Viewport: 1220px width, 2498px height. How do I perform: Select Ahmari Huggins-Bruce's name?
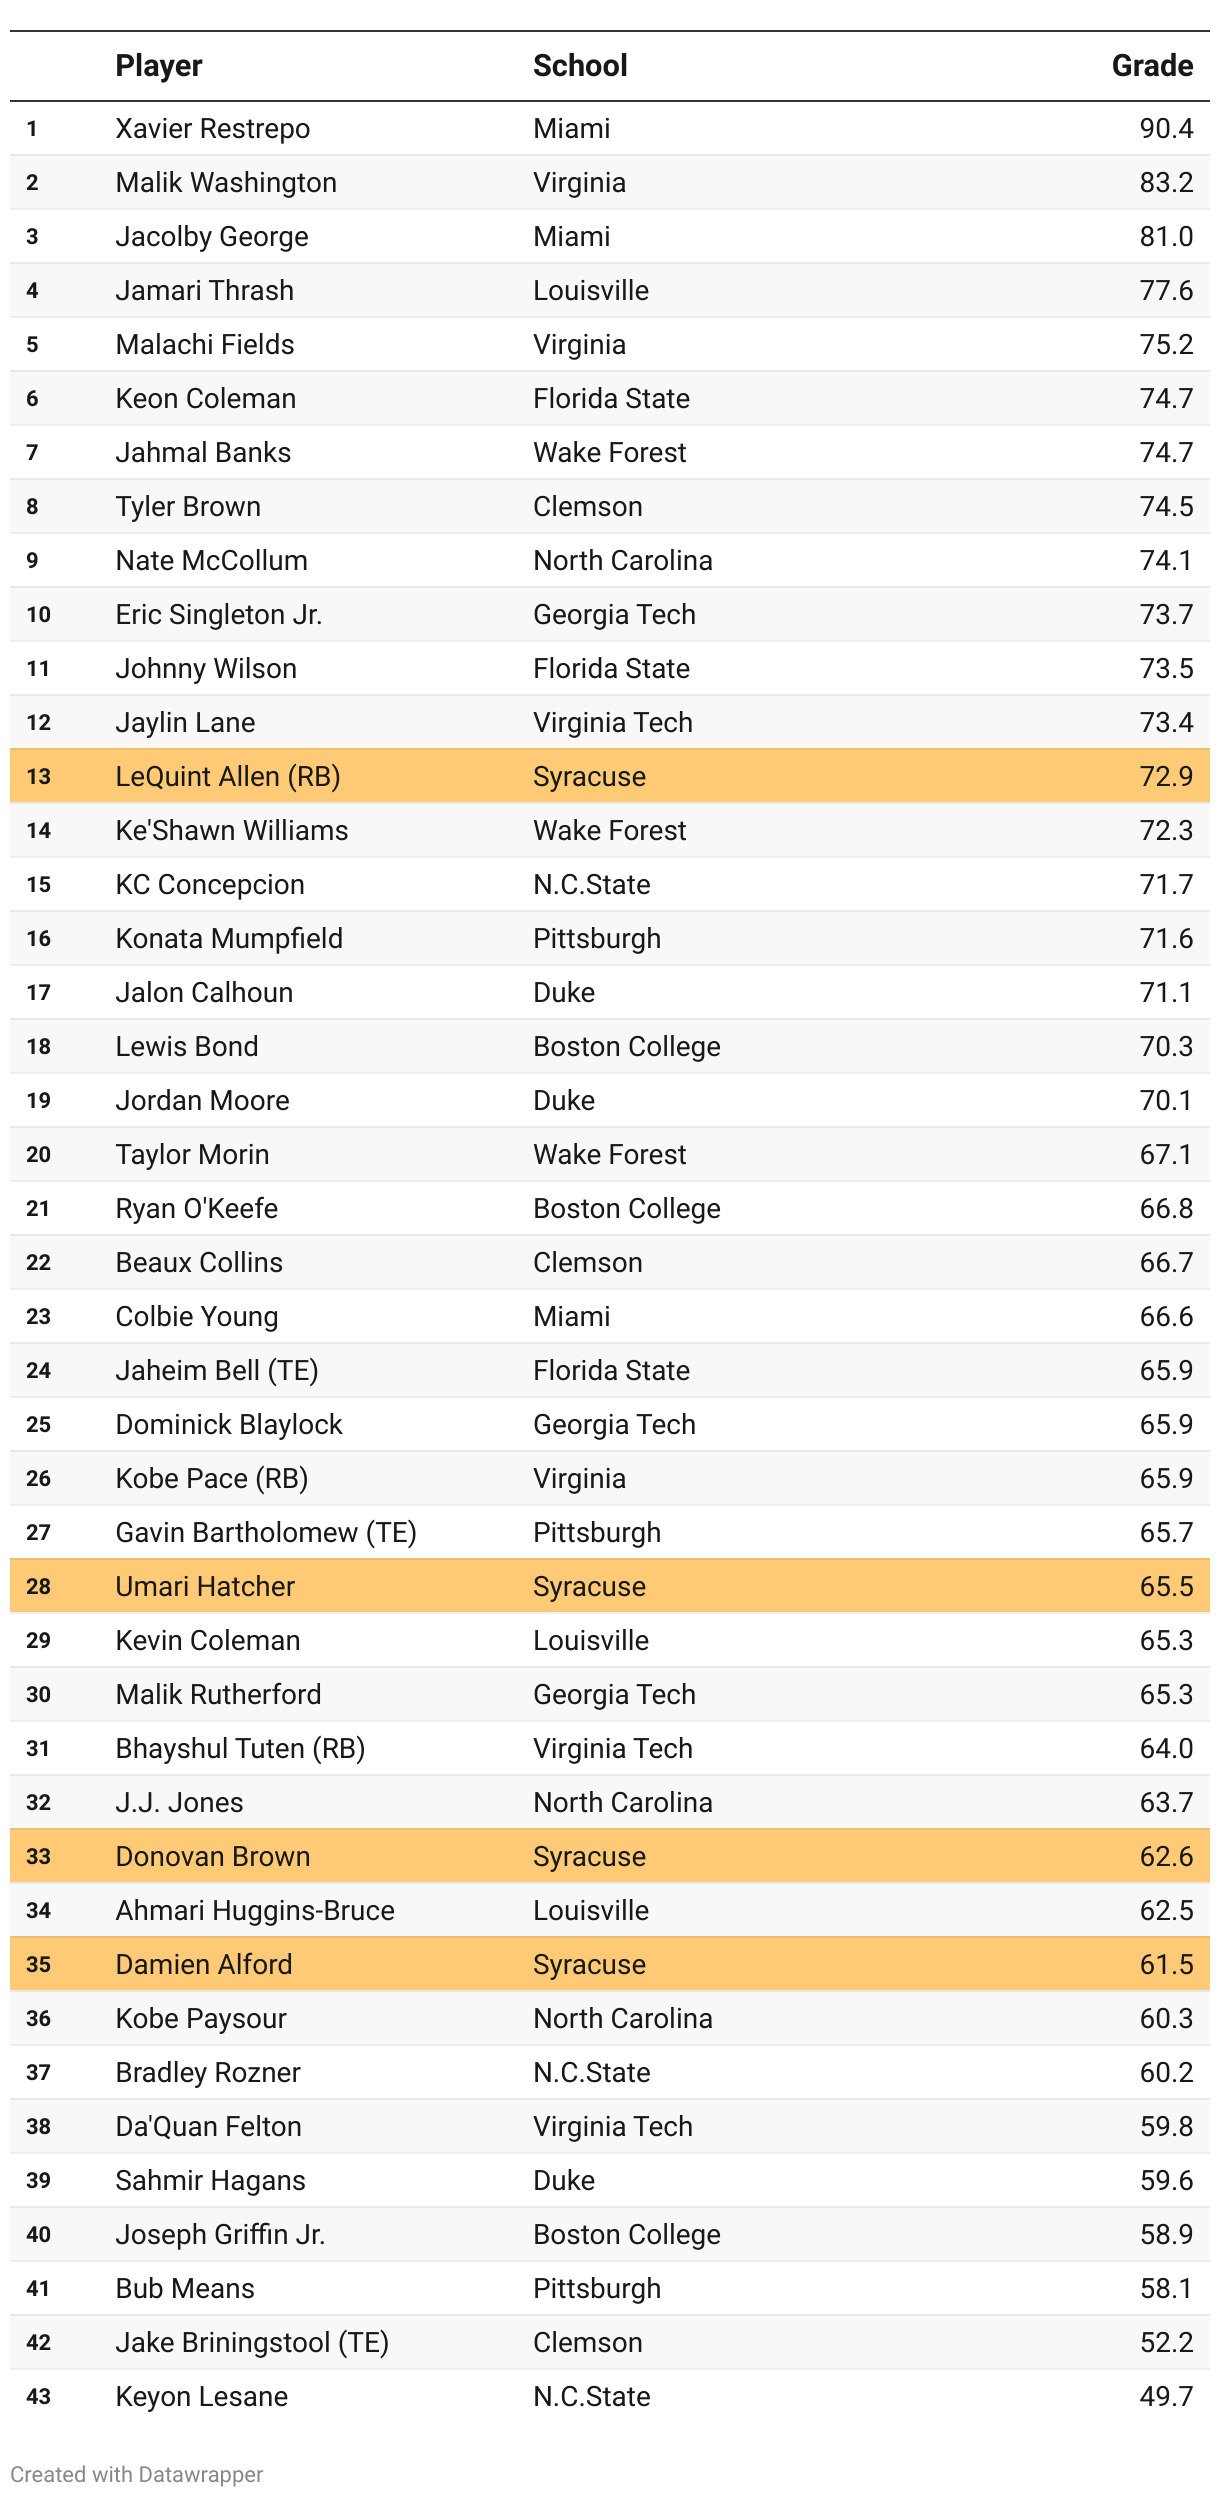[x=255, y=1910]
